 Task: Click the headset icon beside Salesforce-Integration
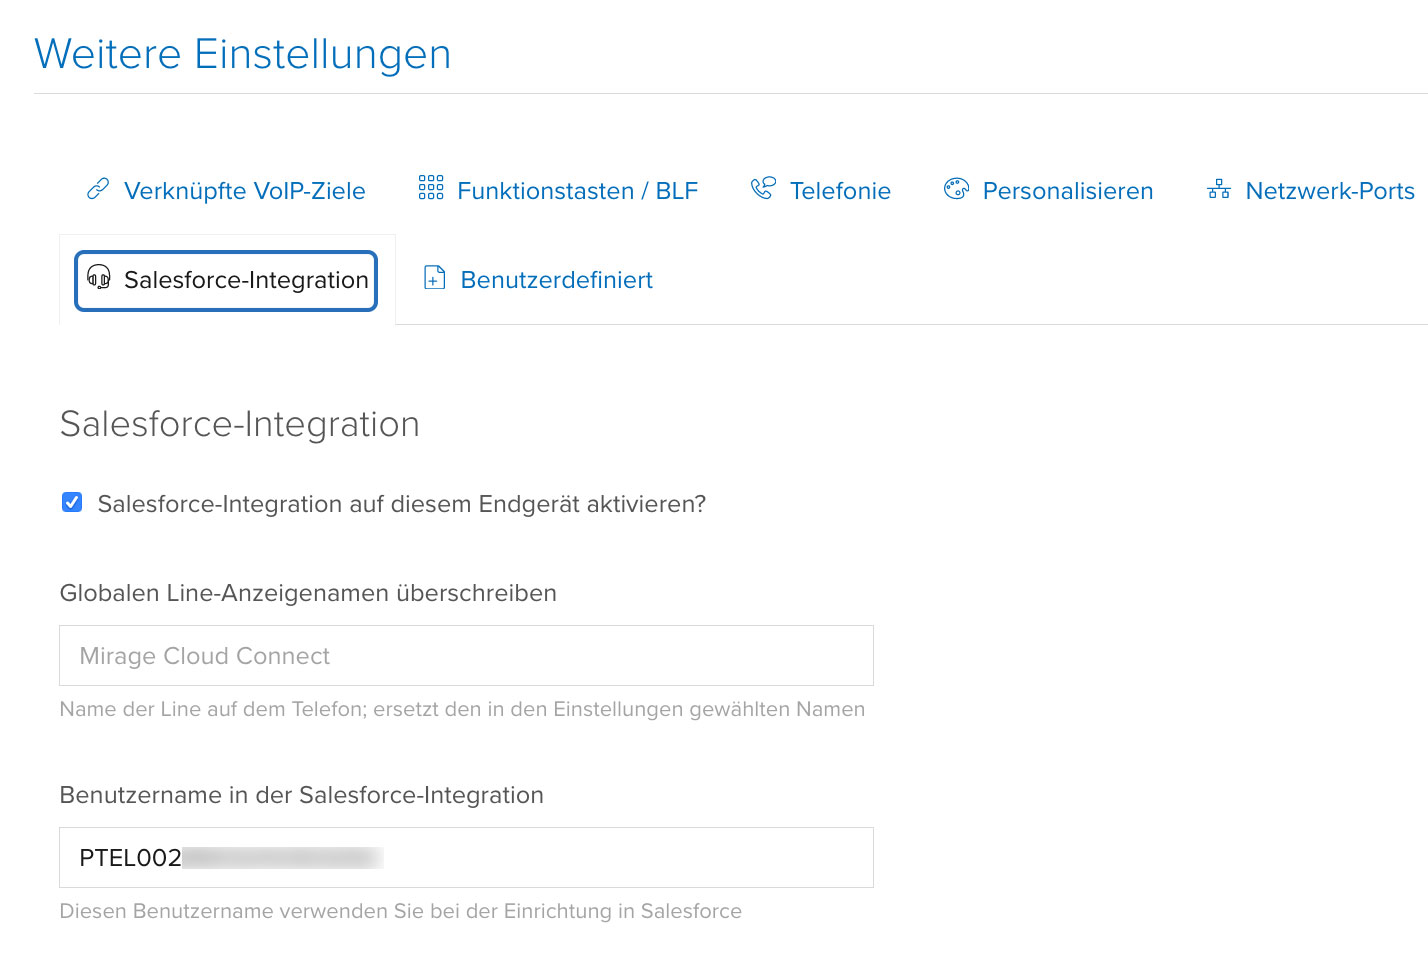pyautogui.click(x=99, y=277)
